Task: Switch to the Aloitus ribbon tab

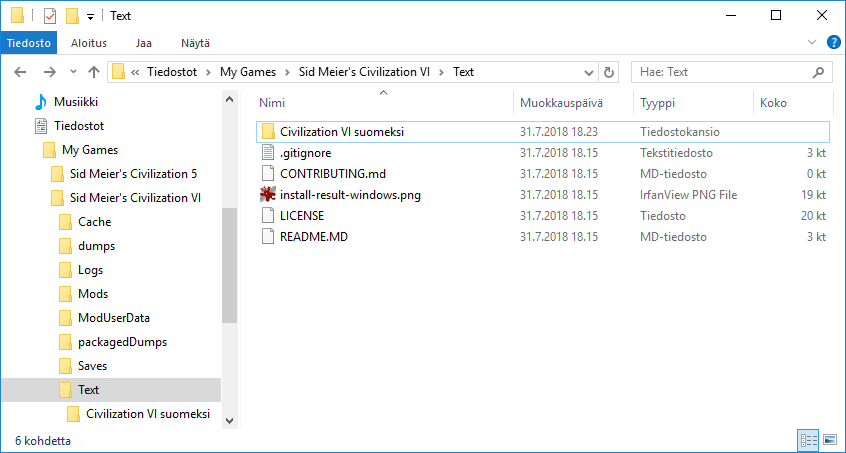Action: pos(89,44)
